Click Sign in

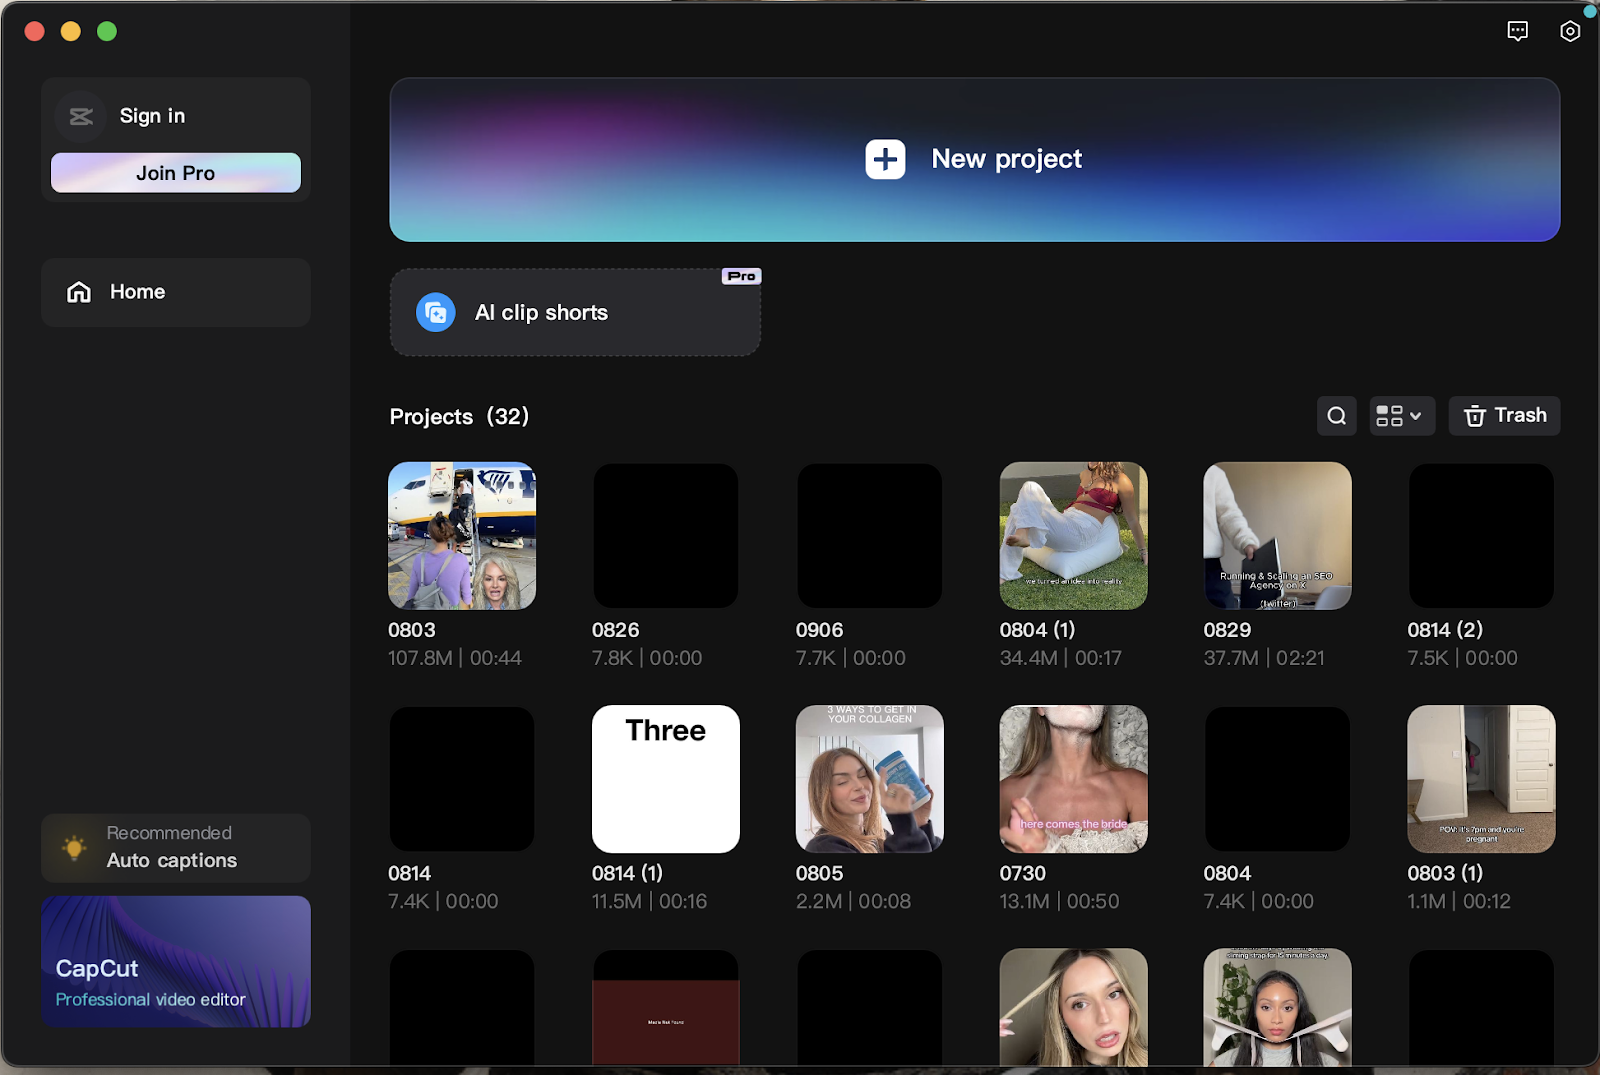151,115
